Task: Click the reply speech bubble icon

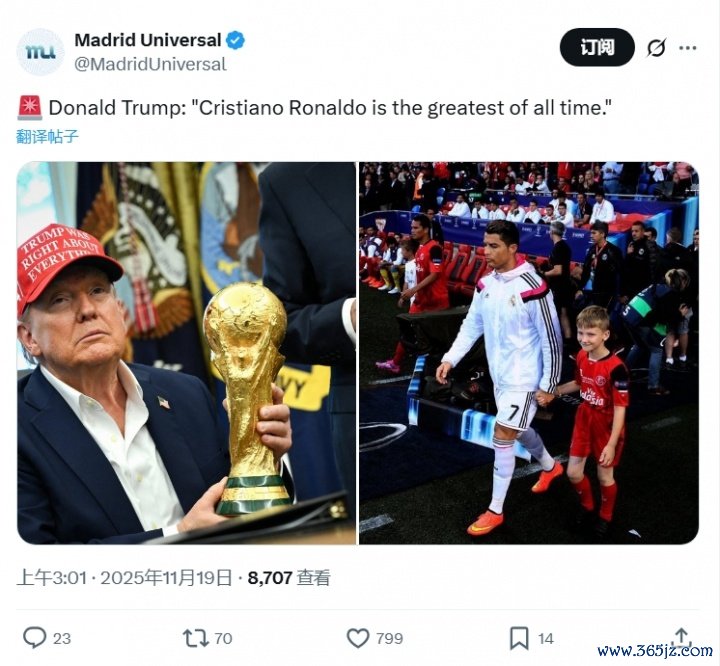Action: click(34, 638)
